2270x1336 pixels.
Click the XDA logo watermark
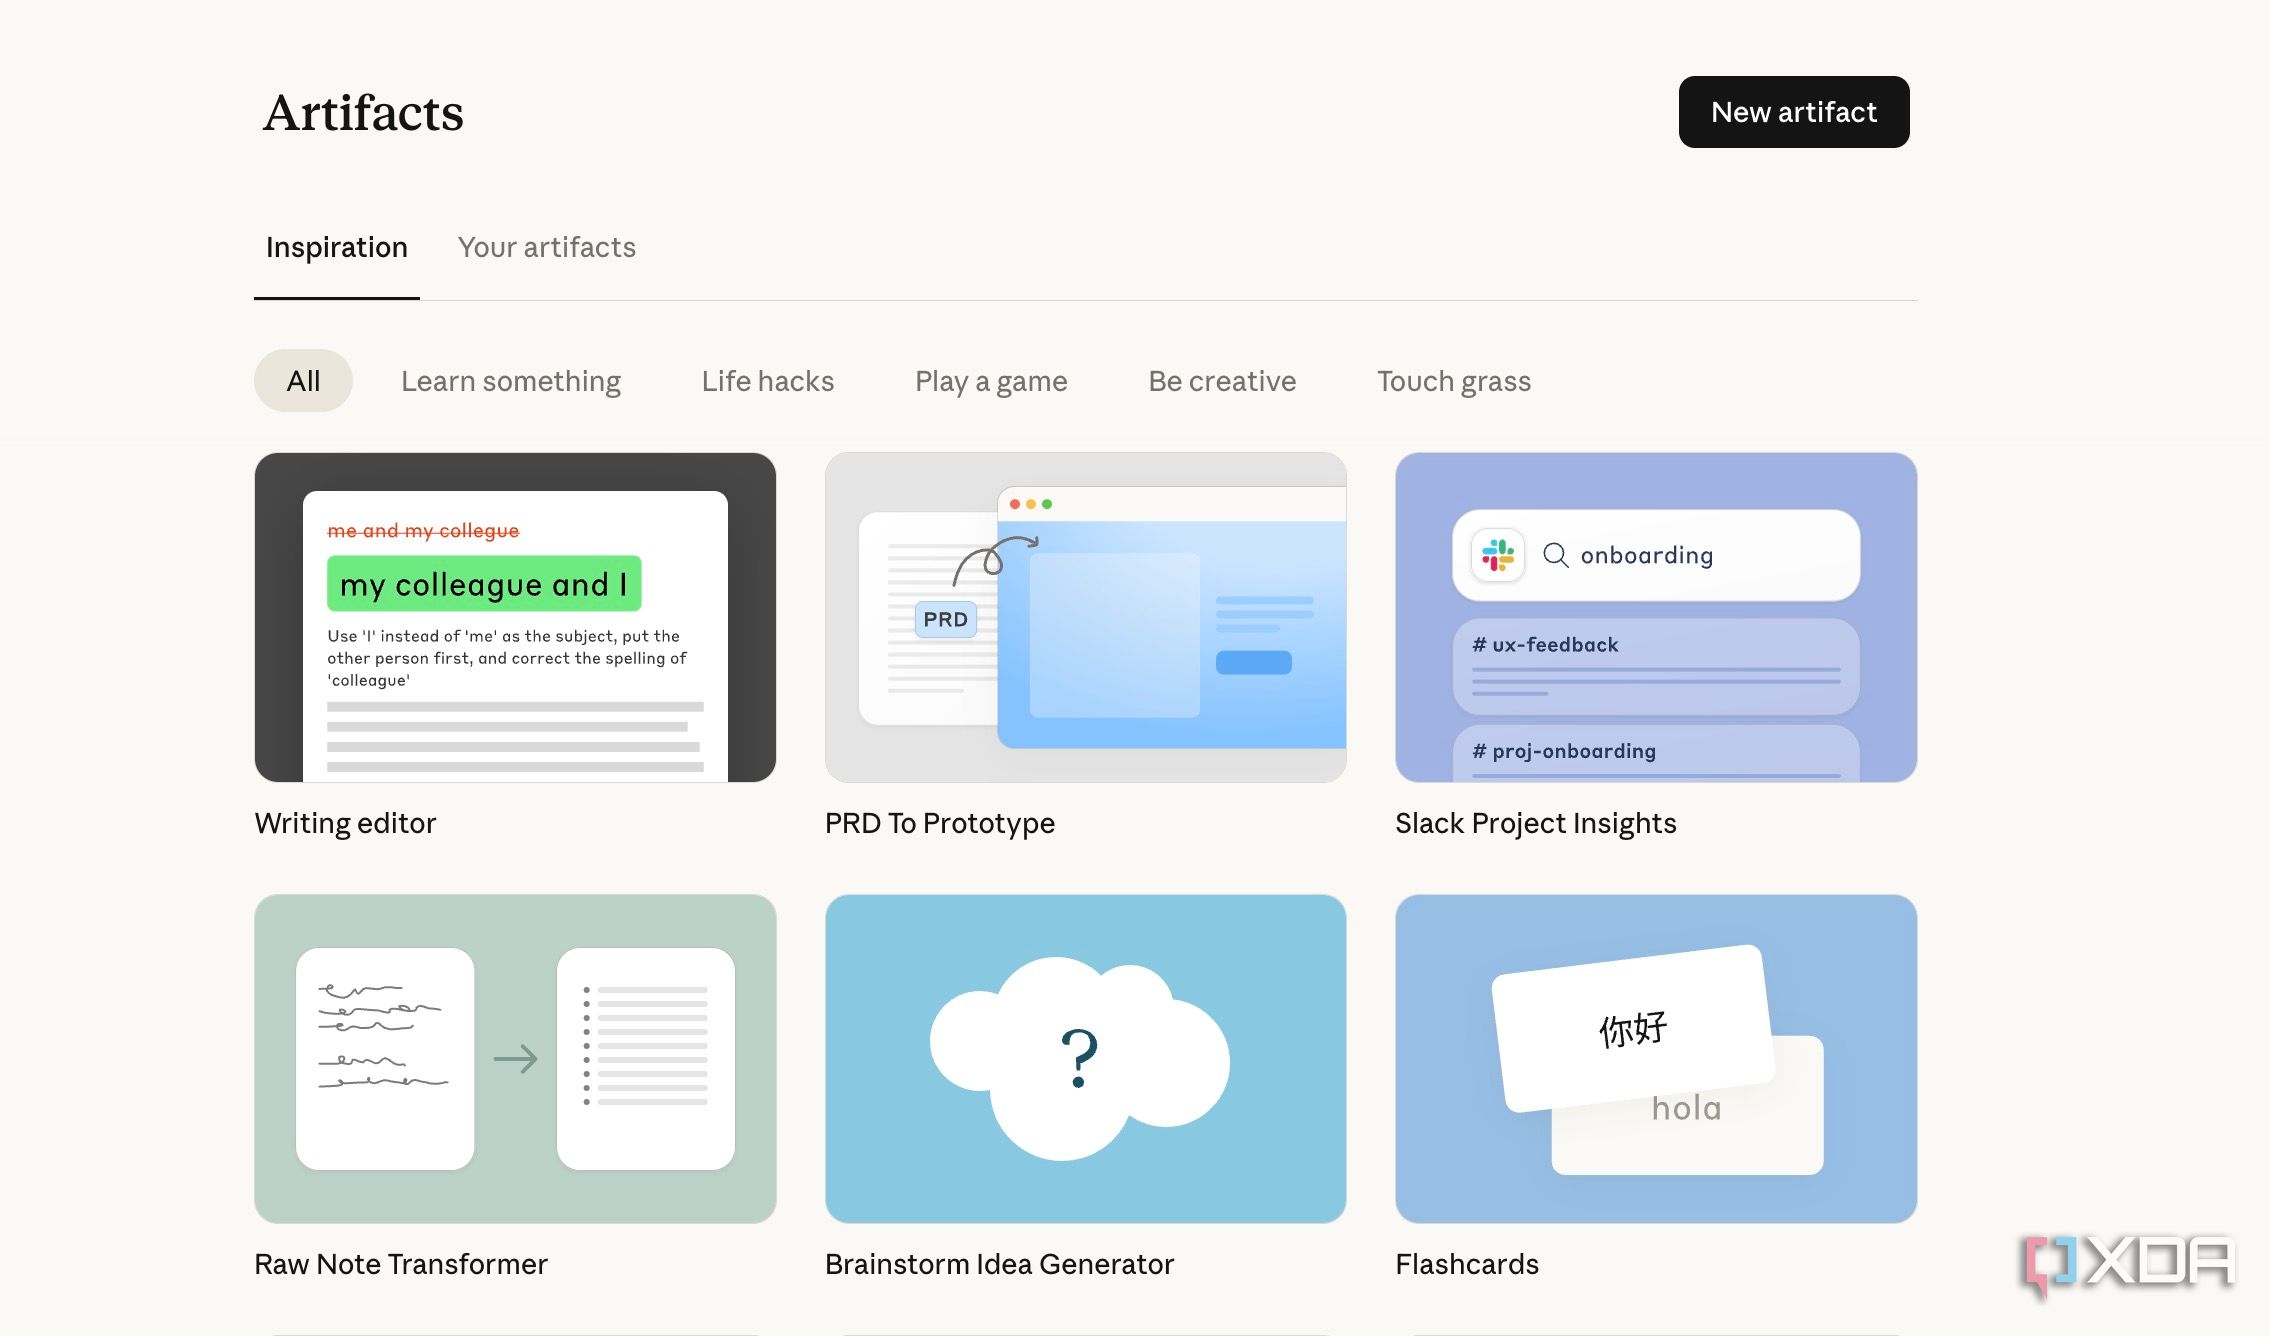(2127, 1264)
